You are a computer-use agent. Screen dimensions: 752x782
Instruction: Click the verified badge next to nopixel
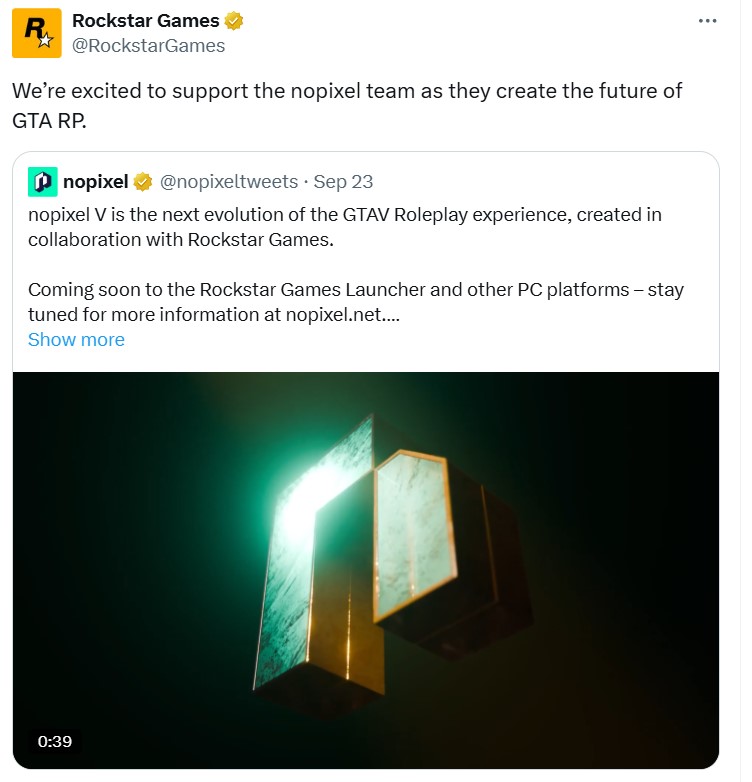[x=144, y=181]
